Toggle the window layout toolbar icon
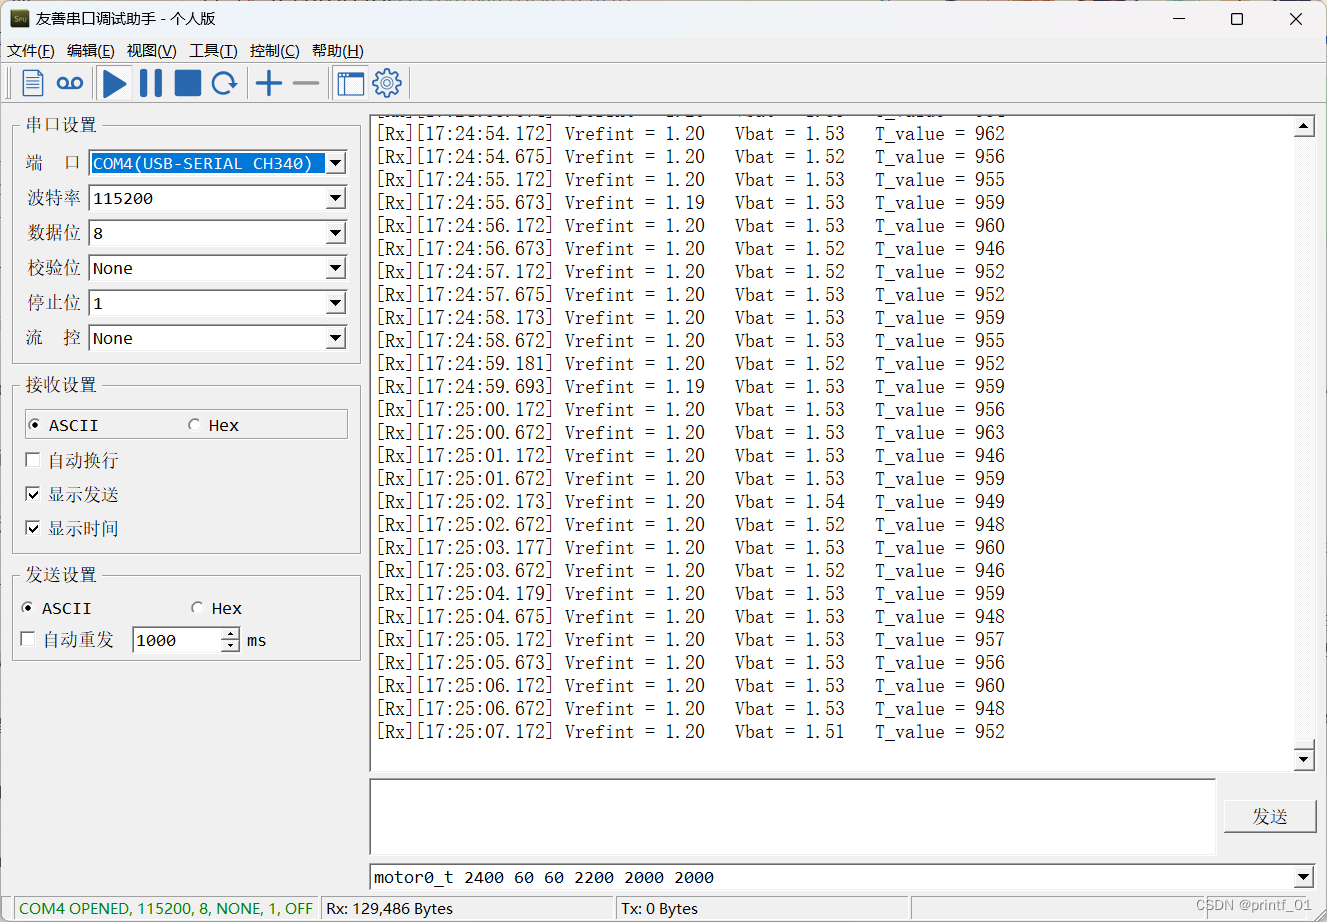This screenshot has height=922, width=1327. (351, 84)
